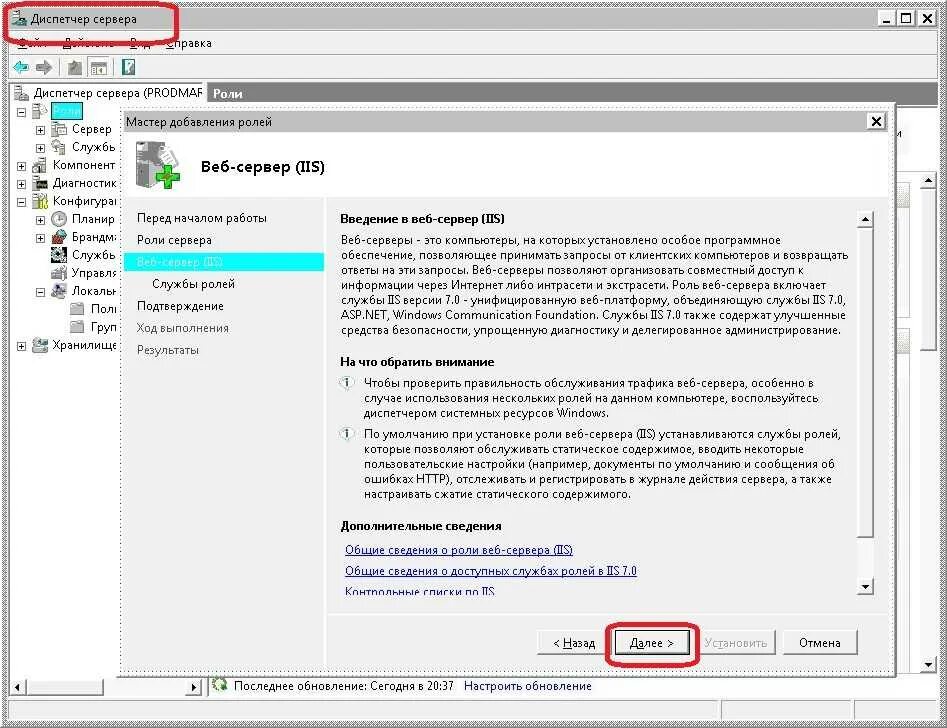Screen dimensions: 947x728
Task: Click the Брандмауэр firewall icon
Action: [x=59, y=237]
